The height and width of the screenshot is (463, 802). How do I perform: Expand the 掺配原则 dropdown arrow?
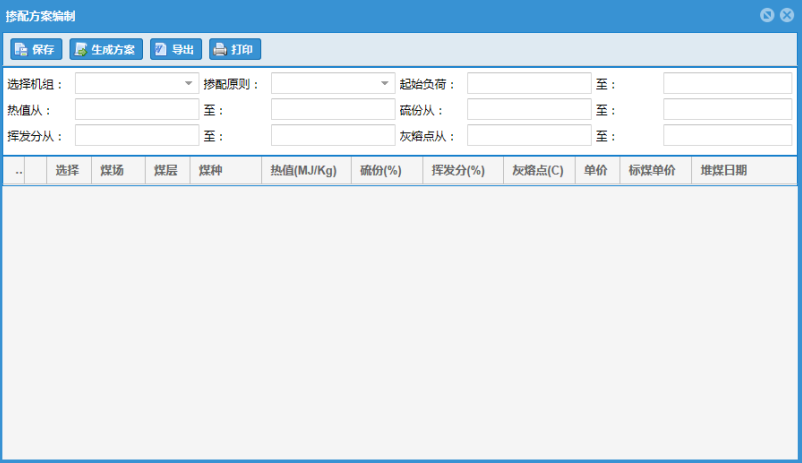(385, 83)
